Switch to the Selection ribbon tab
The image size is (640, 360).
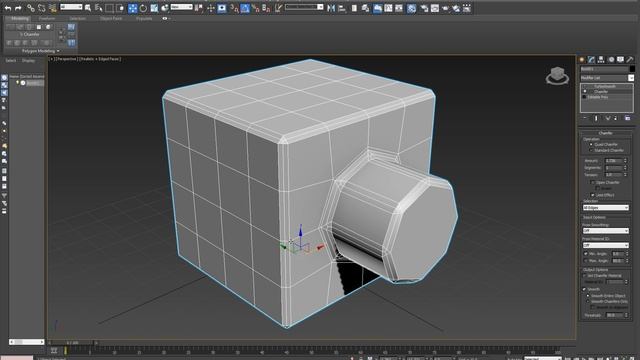(77, 18)
